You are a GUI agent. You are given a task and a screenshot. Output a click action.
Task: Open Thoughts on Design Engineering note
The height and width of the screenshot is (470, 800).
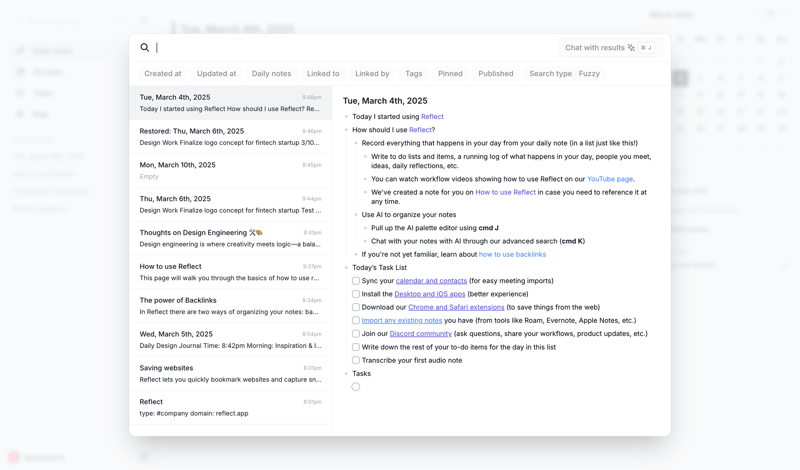click(x=231, y=238)
